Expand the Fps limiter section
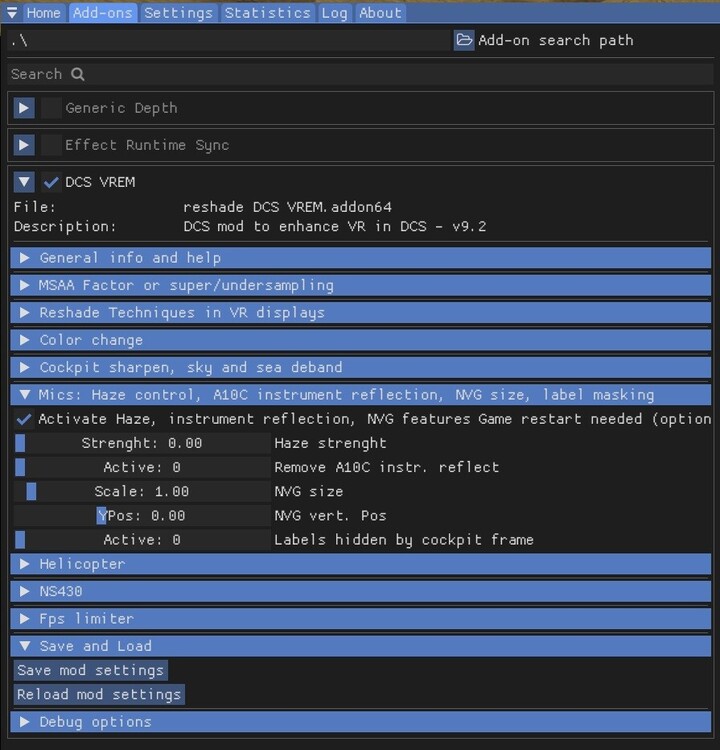Viewport: 720px width, 750px height. tap(25, 619)
